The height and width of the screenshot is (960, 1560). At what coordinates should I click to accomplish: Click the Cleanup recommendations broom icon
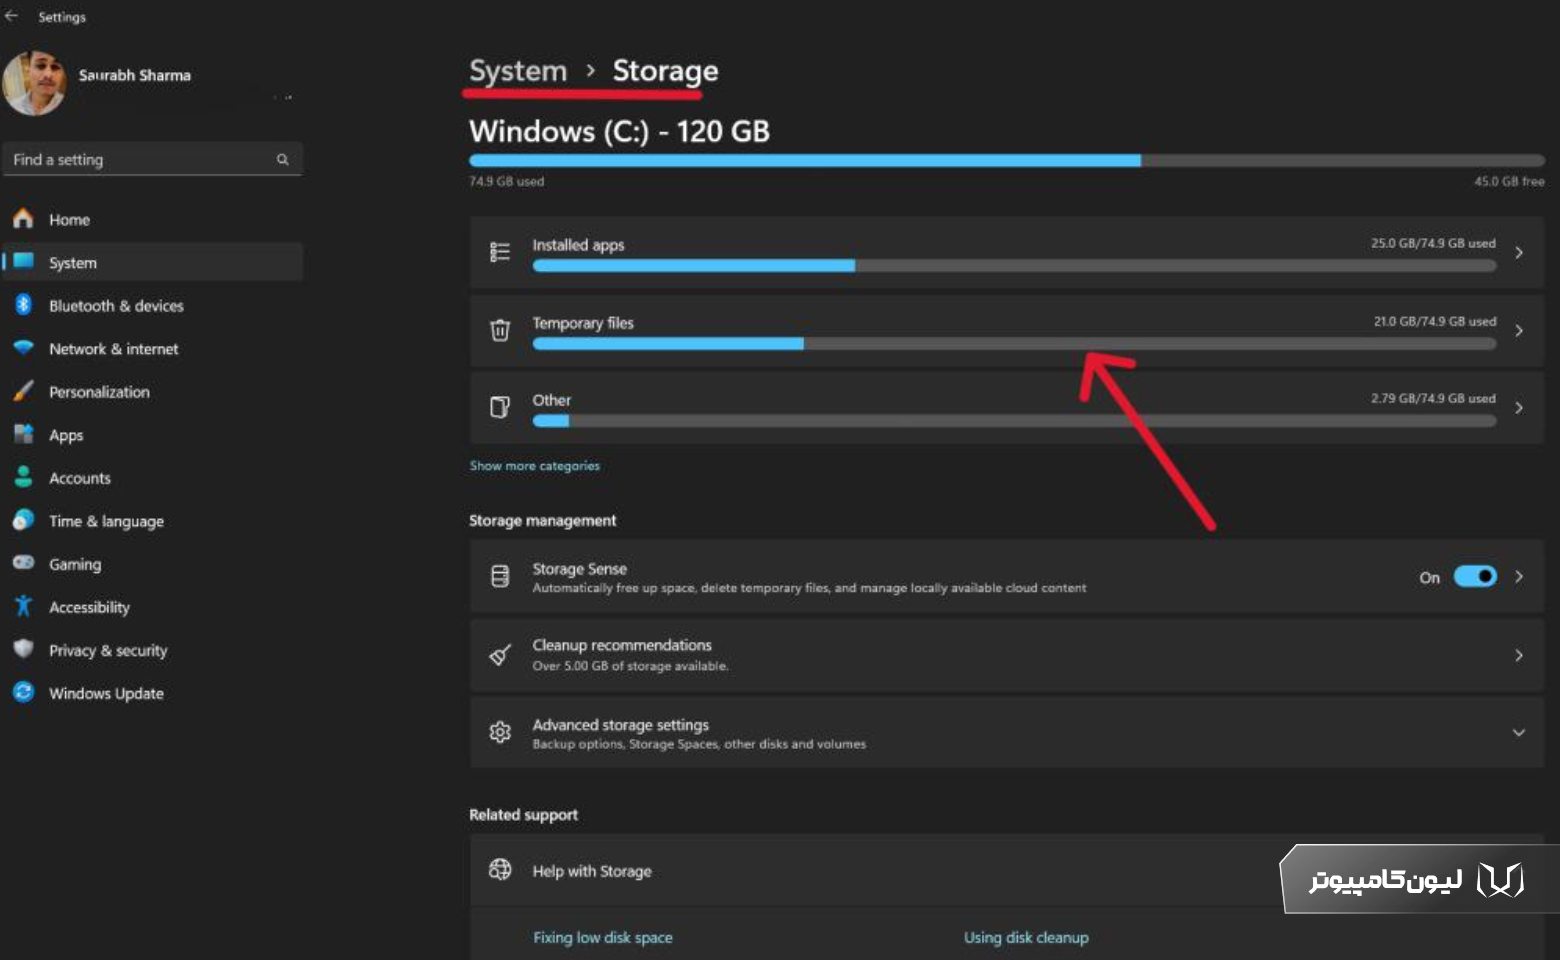click(x=500, y=655)
